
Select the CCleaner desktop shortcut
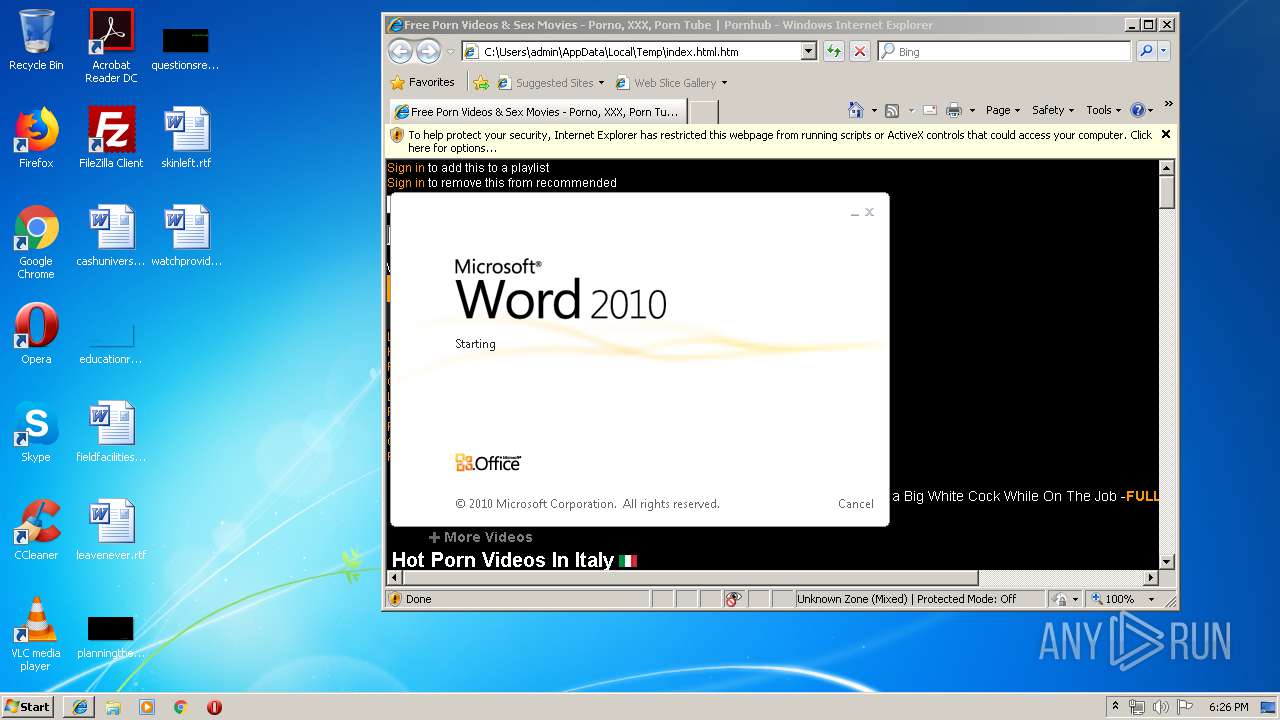[x=36, y=530]
